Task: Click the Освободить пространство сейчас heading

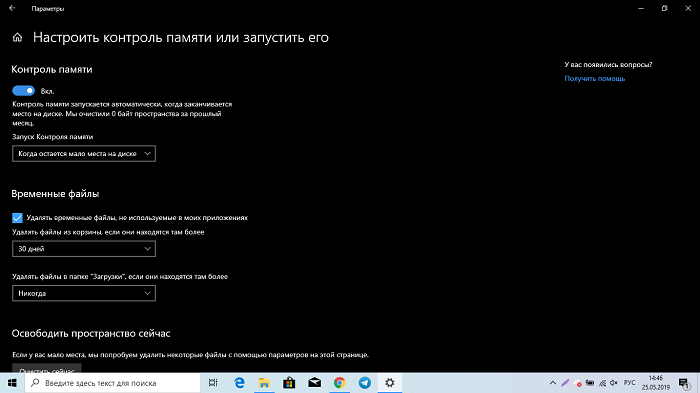Action: [x=91, y=334]
